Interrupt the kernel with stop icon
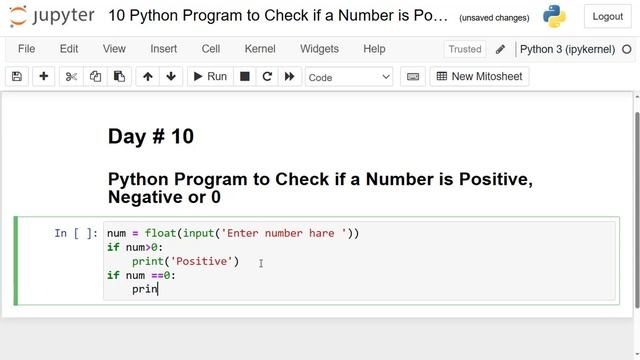Viewport: 640px width, 360px height. 244,76
